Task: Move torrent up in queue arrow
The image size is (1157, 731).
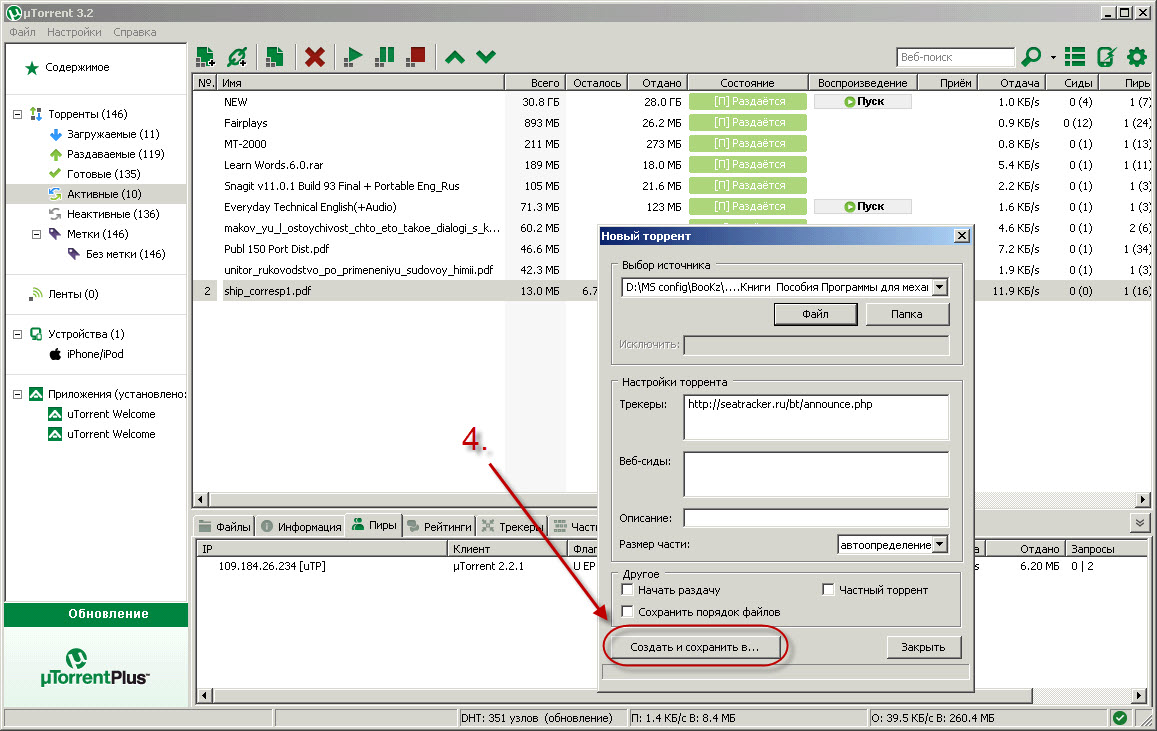Action: tap(455, 57)
